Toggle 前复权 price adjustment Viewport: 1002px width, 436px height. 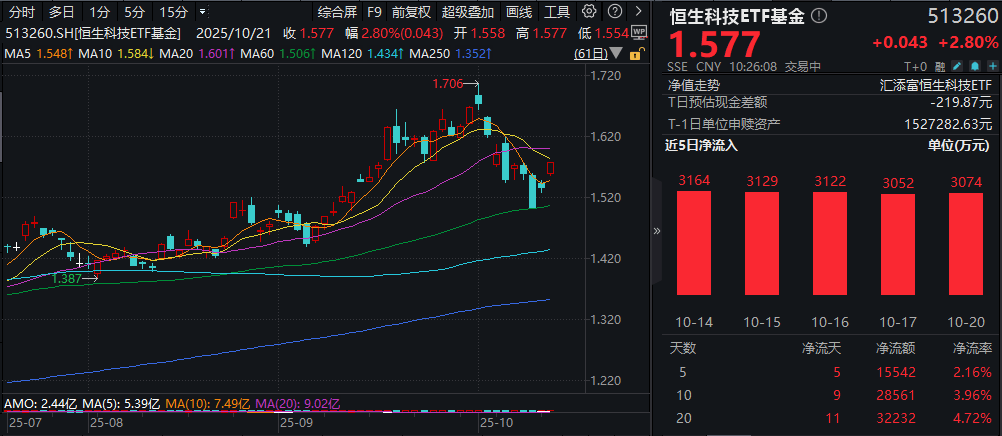click(x=411, y=12)
